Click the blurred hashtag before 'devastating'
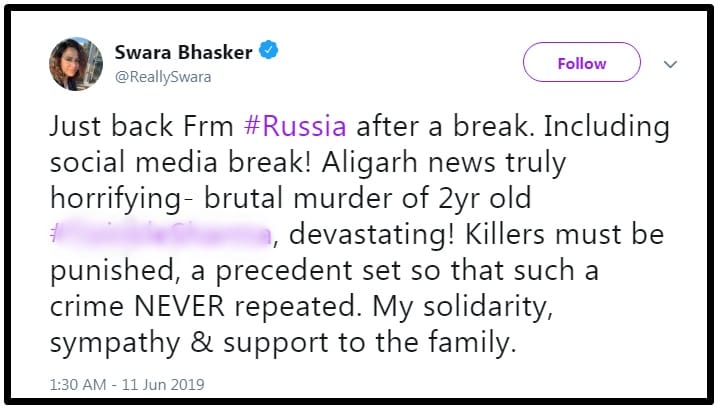The width and height of the screenshot is (718, 409). pos(160,234)
